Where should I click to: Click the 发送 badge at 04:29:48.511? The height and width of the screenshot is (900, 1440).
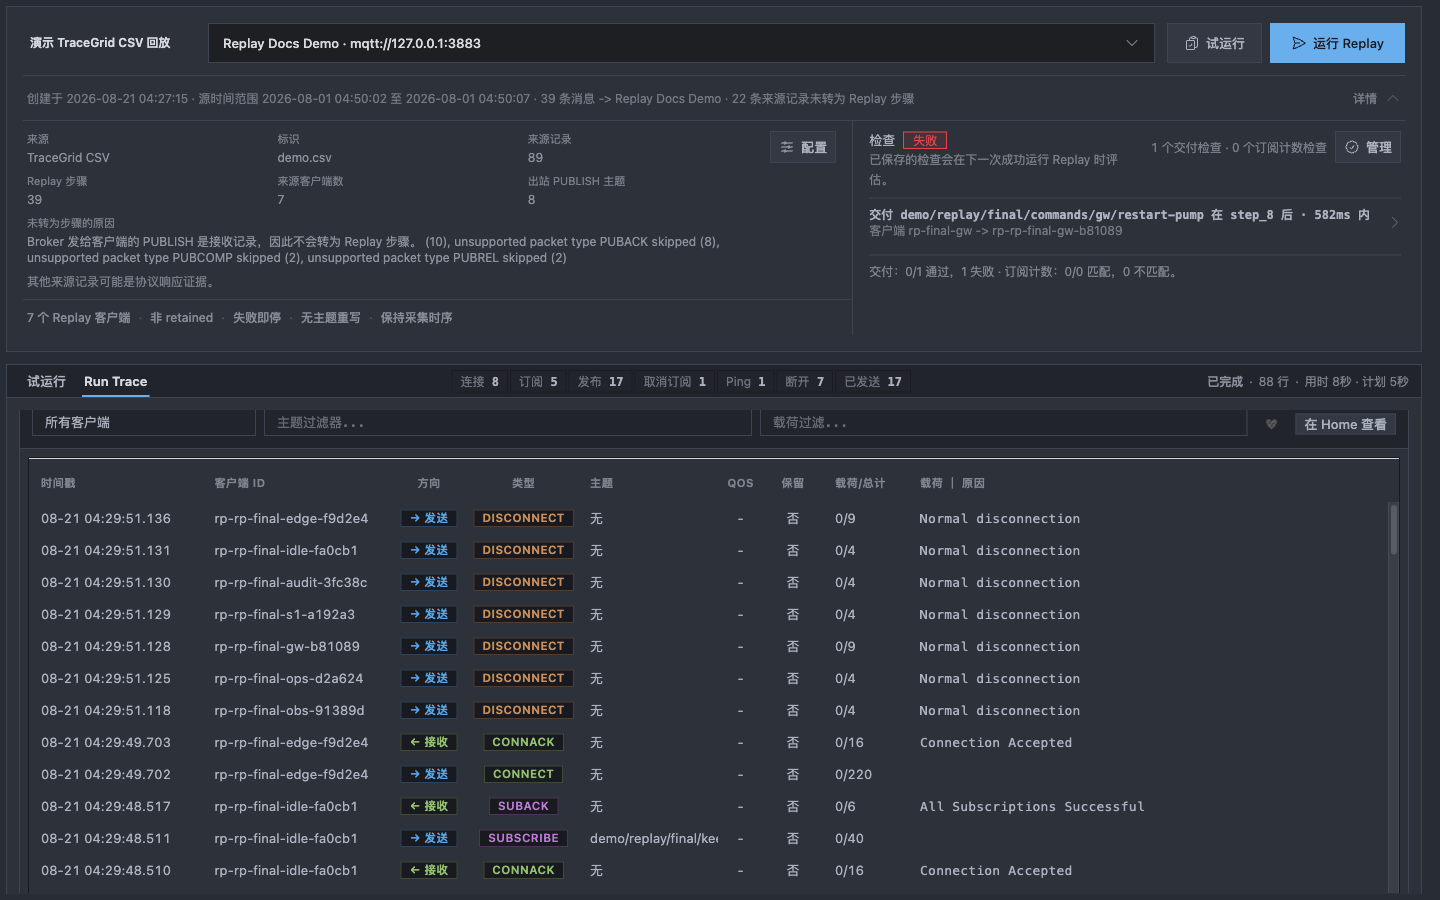(429, 838)
